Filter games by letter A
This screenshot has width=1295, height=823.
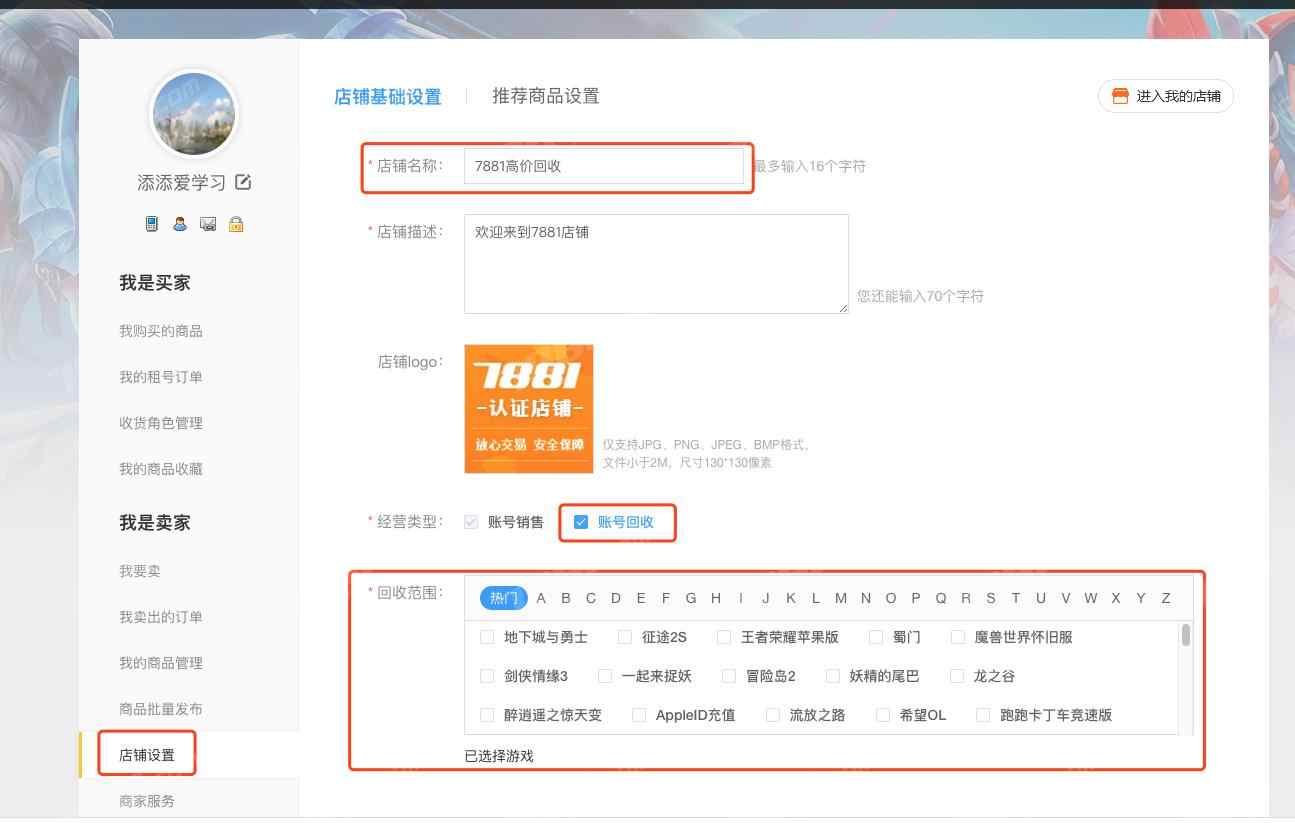(x=541, y=598)
